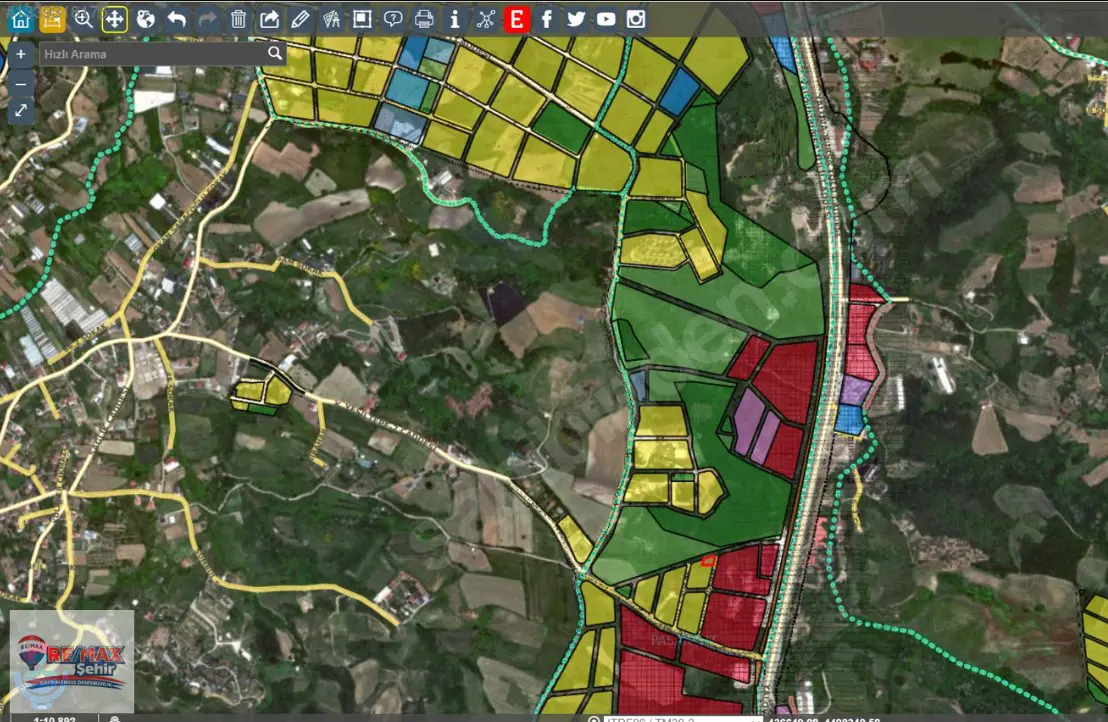Activate the info identify tool
The image size is (1108, 722).
coord(455,19)
